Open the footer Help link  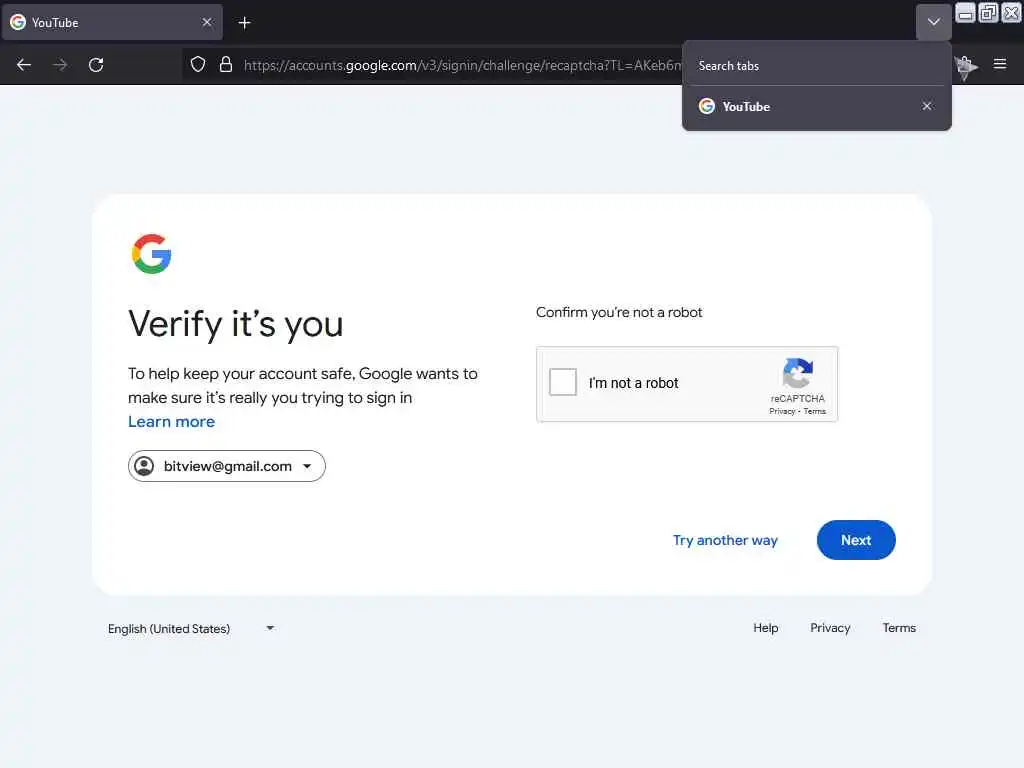[765, 628]
